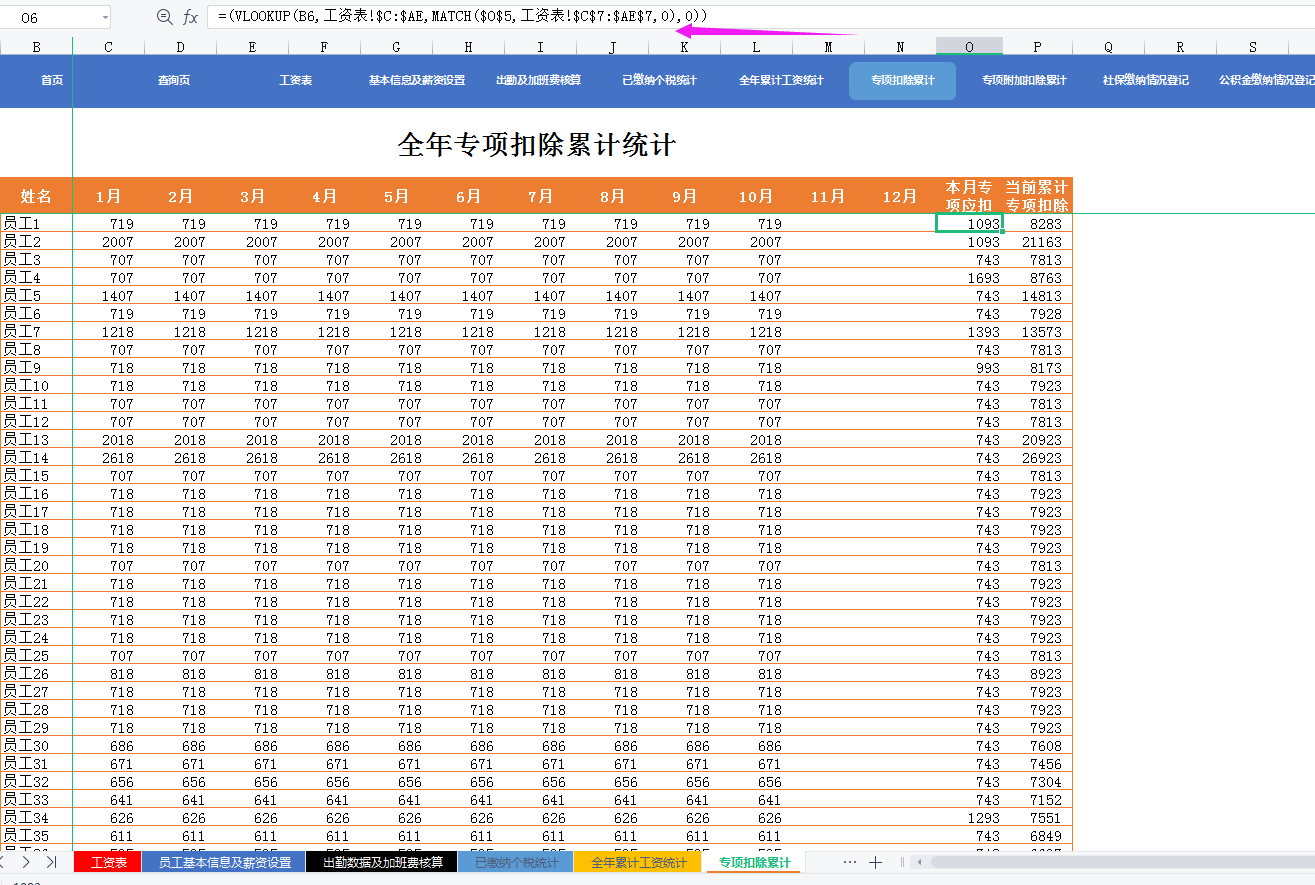Open the sheet list via the ellipsis icon
This screenshot has height=885, width=1315.
pyautogui.click(x=851, y=861)
